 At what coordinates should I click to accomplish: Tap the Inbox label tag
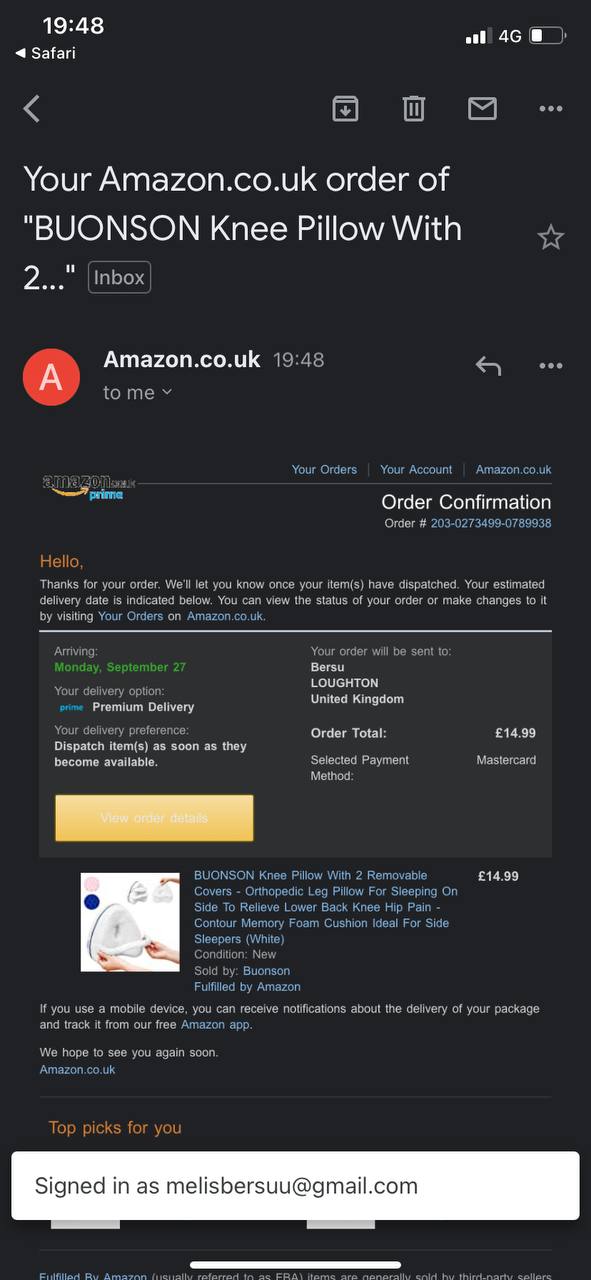[119, 277]
